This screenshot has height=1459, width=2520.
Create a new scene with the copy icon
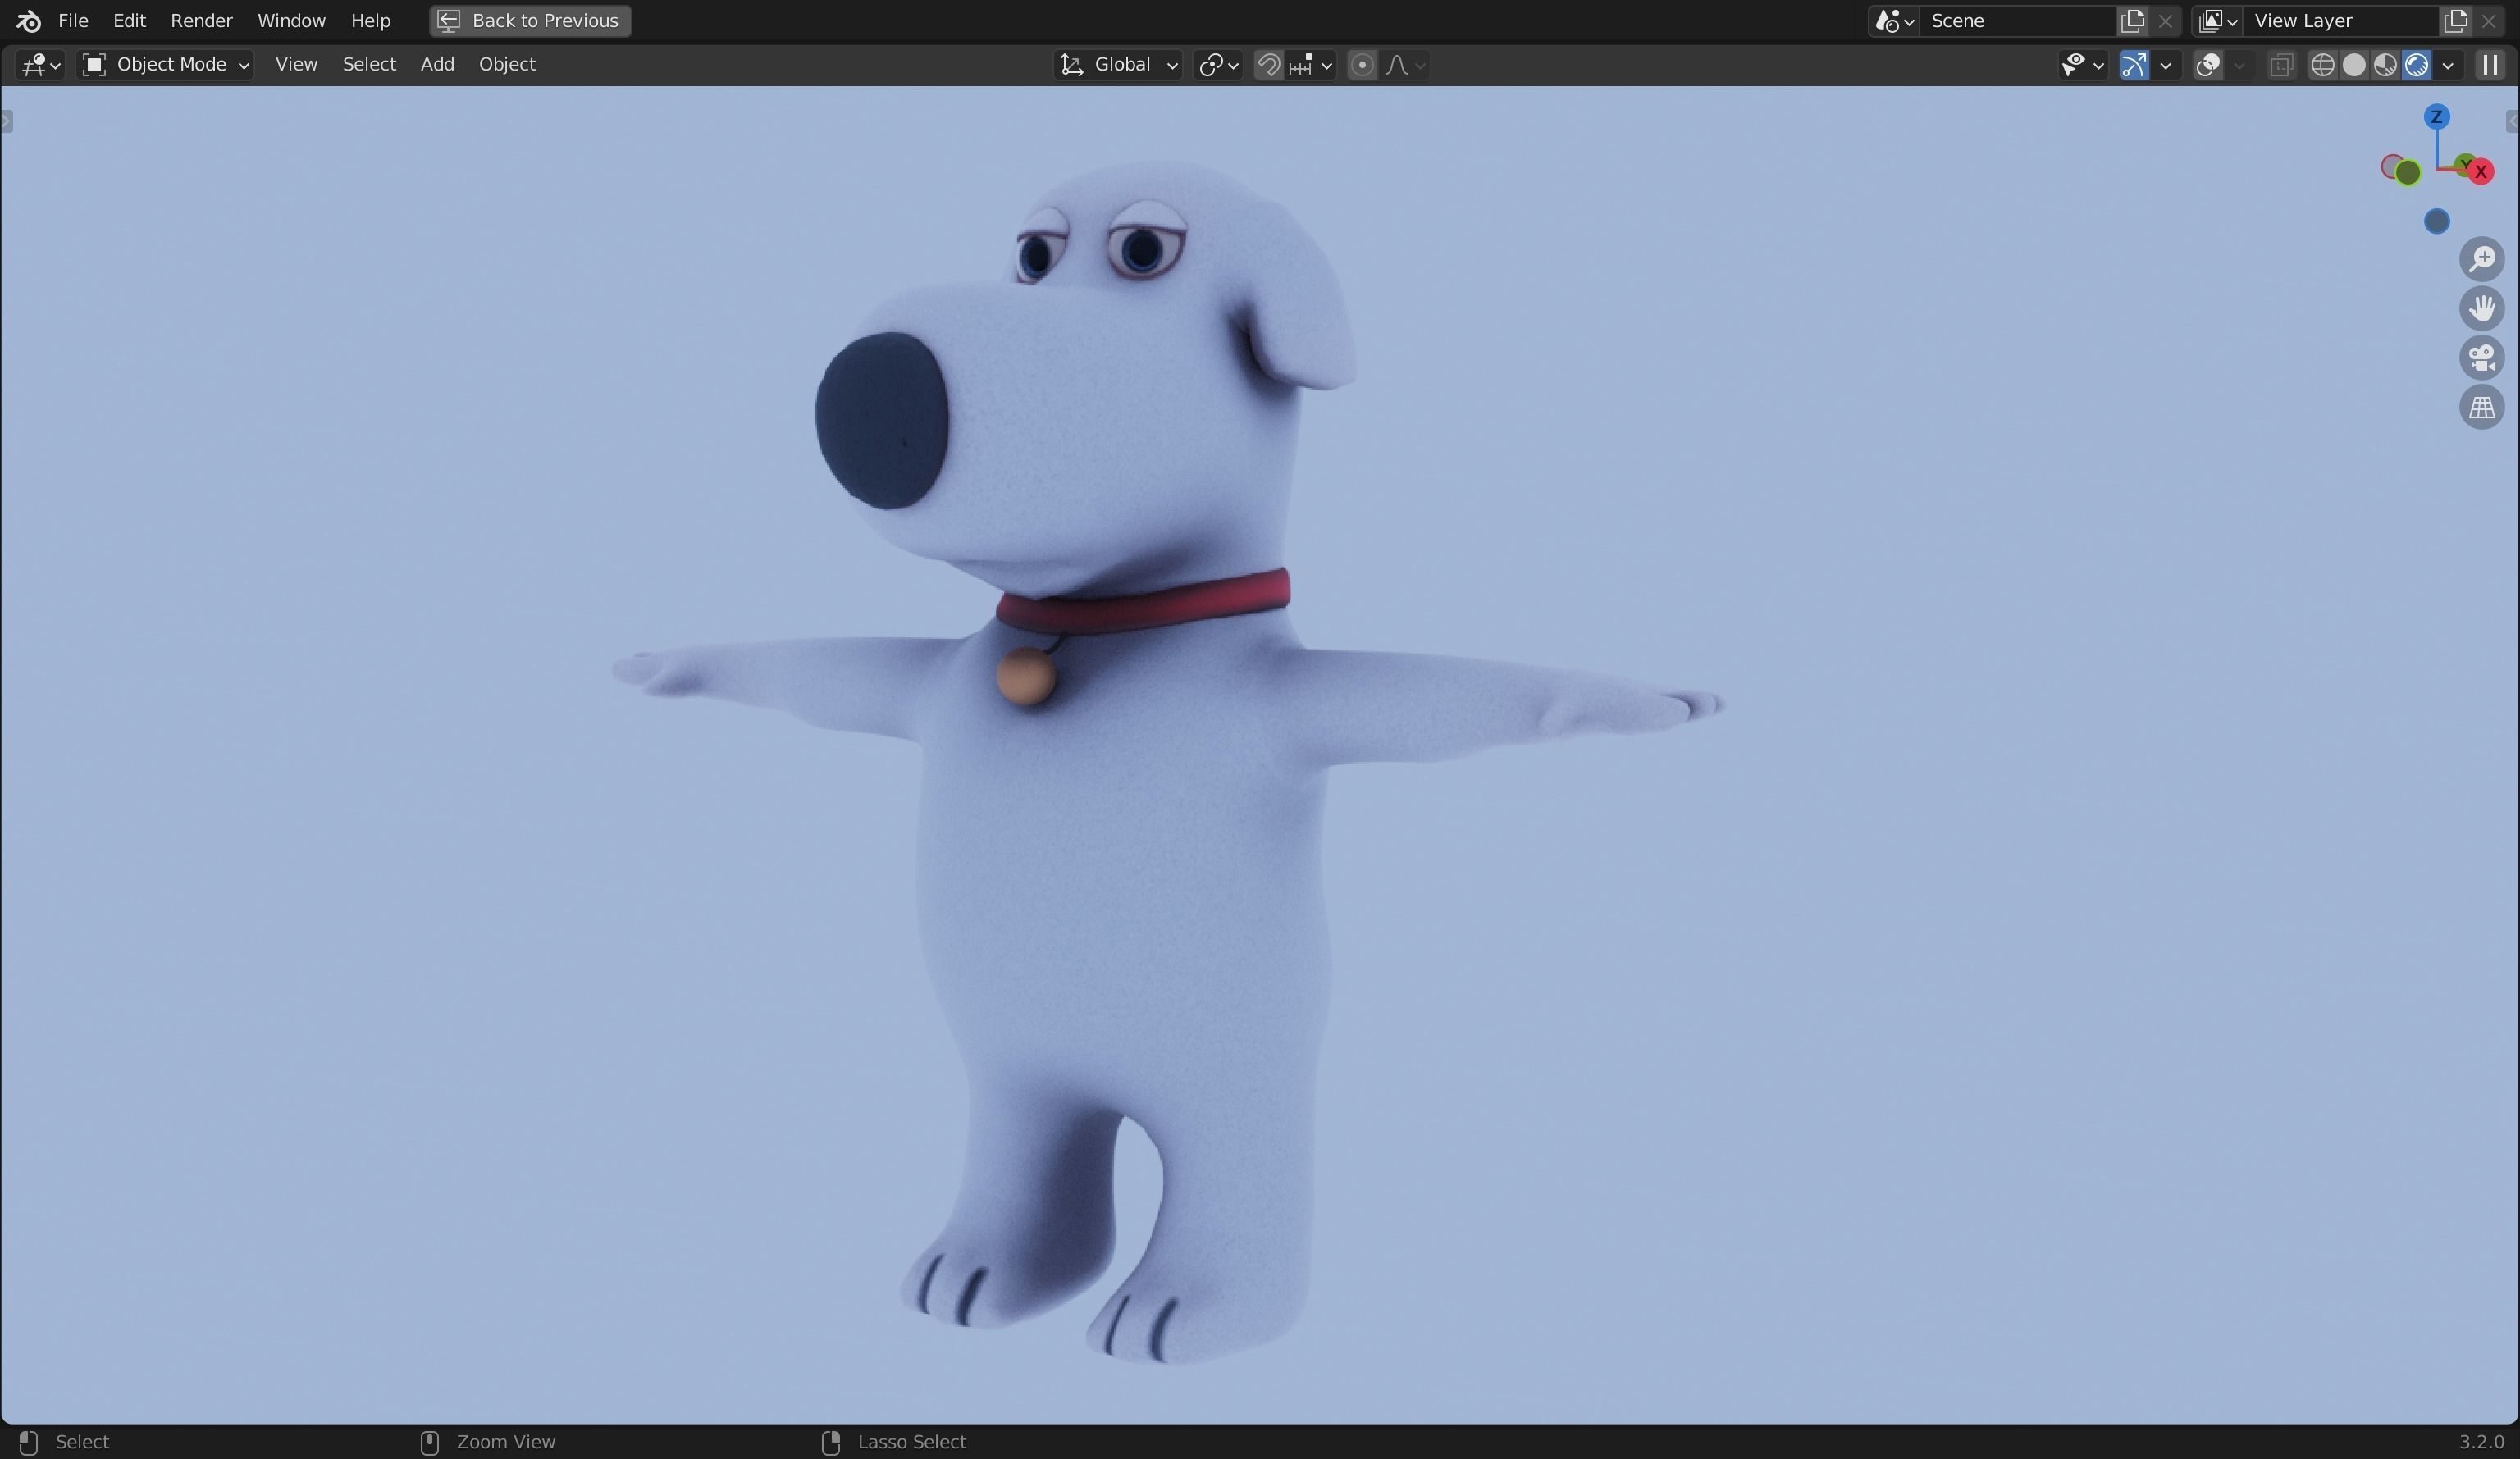click(x=2132, y=20)
